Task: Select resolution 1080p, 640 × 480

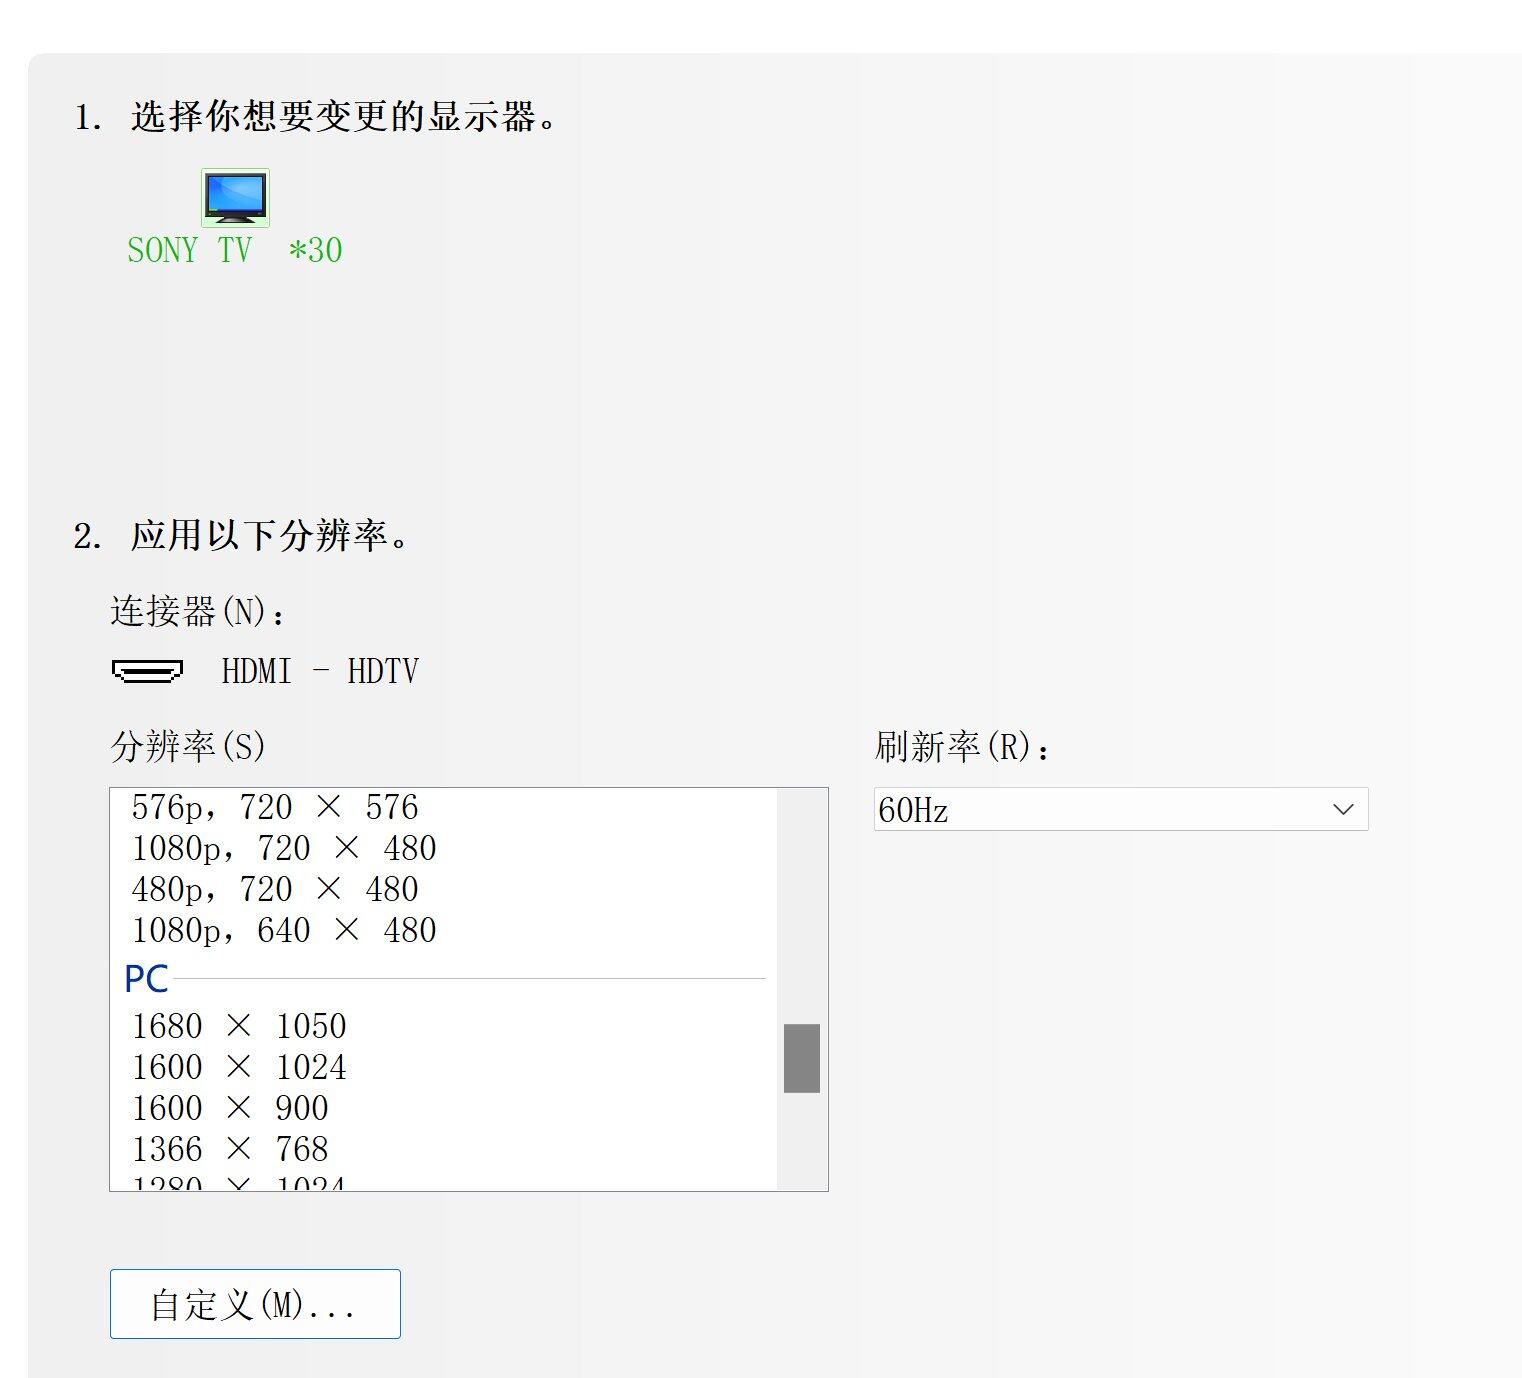Action: (x=283, y=930)
